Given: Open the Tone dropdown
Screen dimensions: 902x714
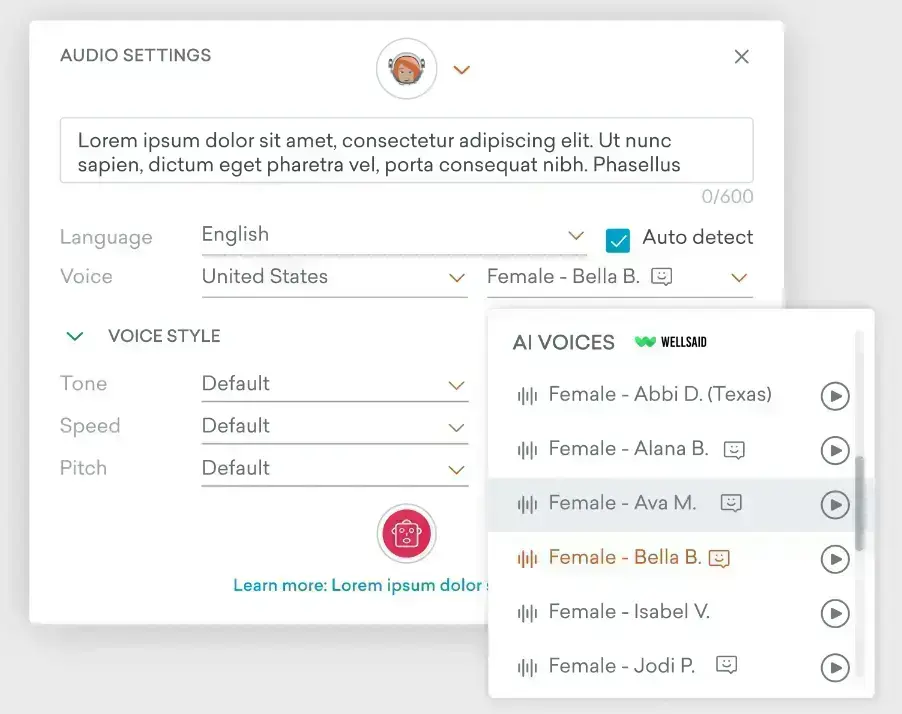Looking at the screenshot, I should point(334,384).
